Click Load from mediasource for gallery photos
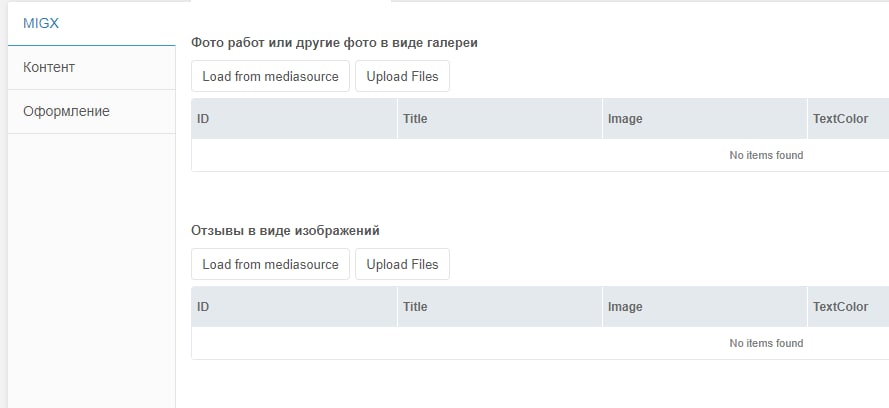 [270, 76]
